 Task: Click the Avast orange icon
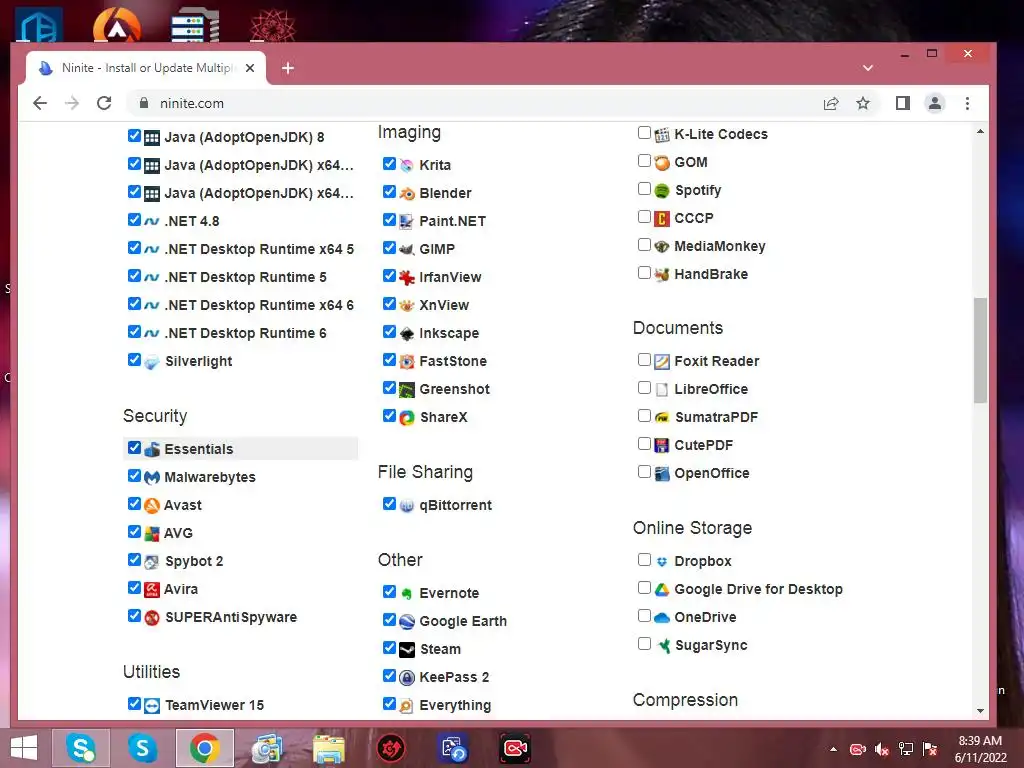[152, 505]
